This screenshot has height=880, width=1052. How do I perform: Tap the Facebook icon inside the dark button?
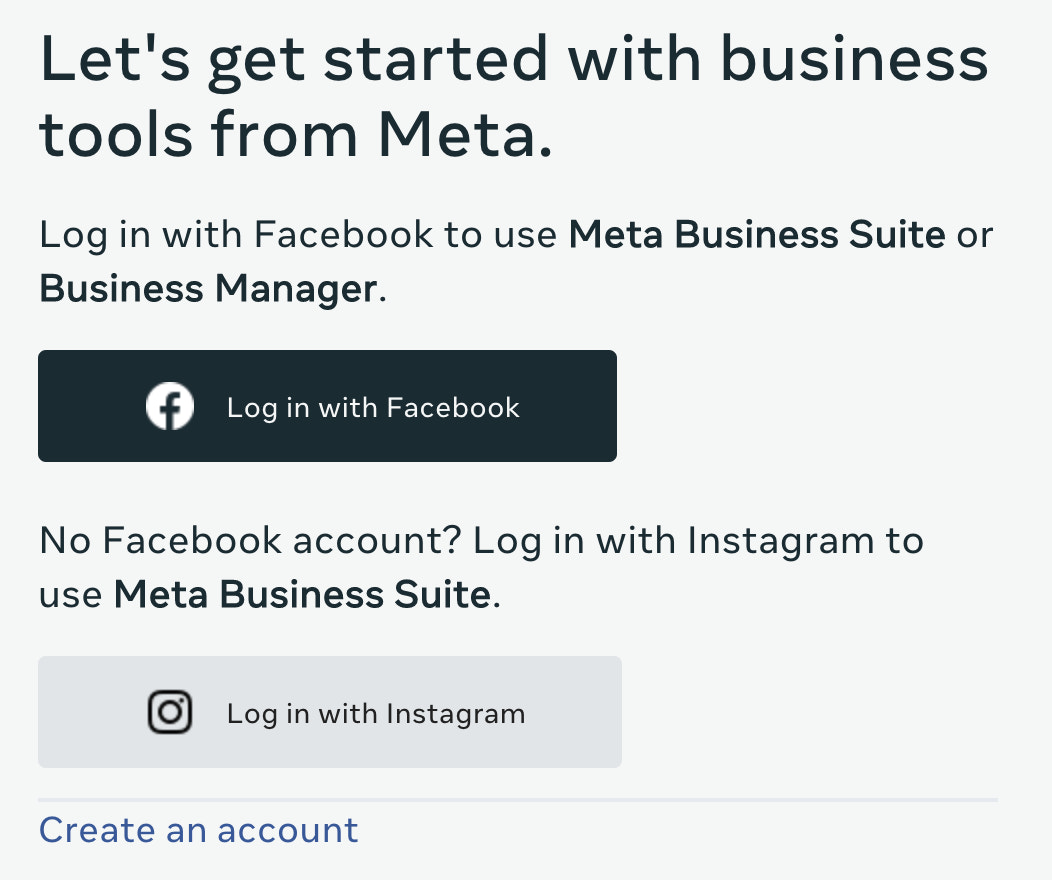[x=170, y=406]
